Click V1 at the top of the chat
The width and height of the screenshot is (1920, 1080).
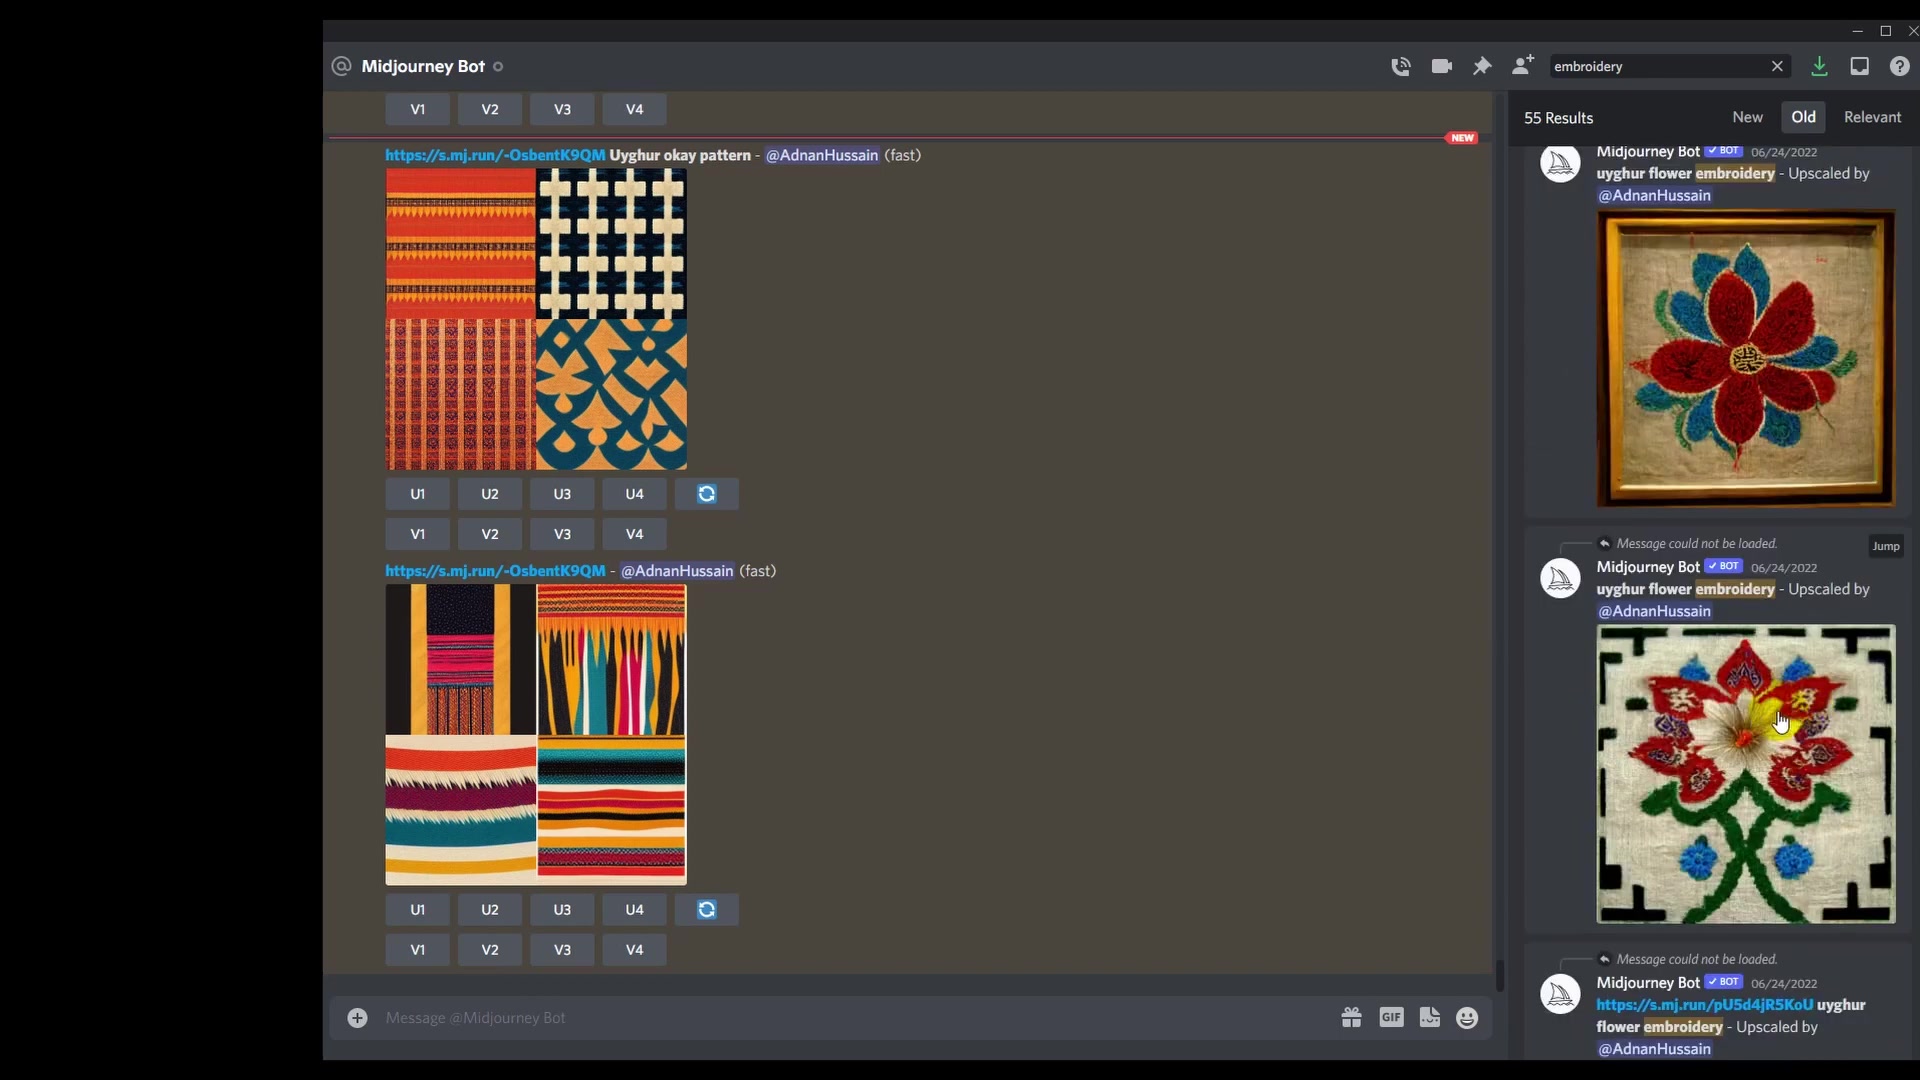pos(417,109)
